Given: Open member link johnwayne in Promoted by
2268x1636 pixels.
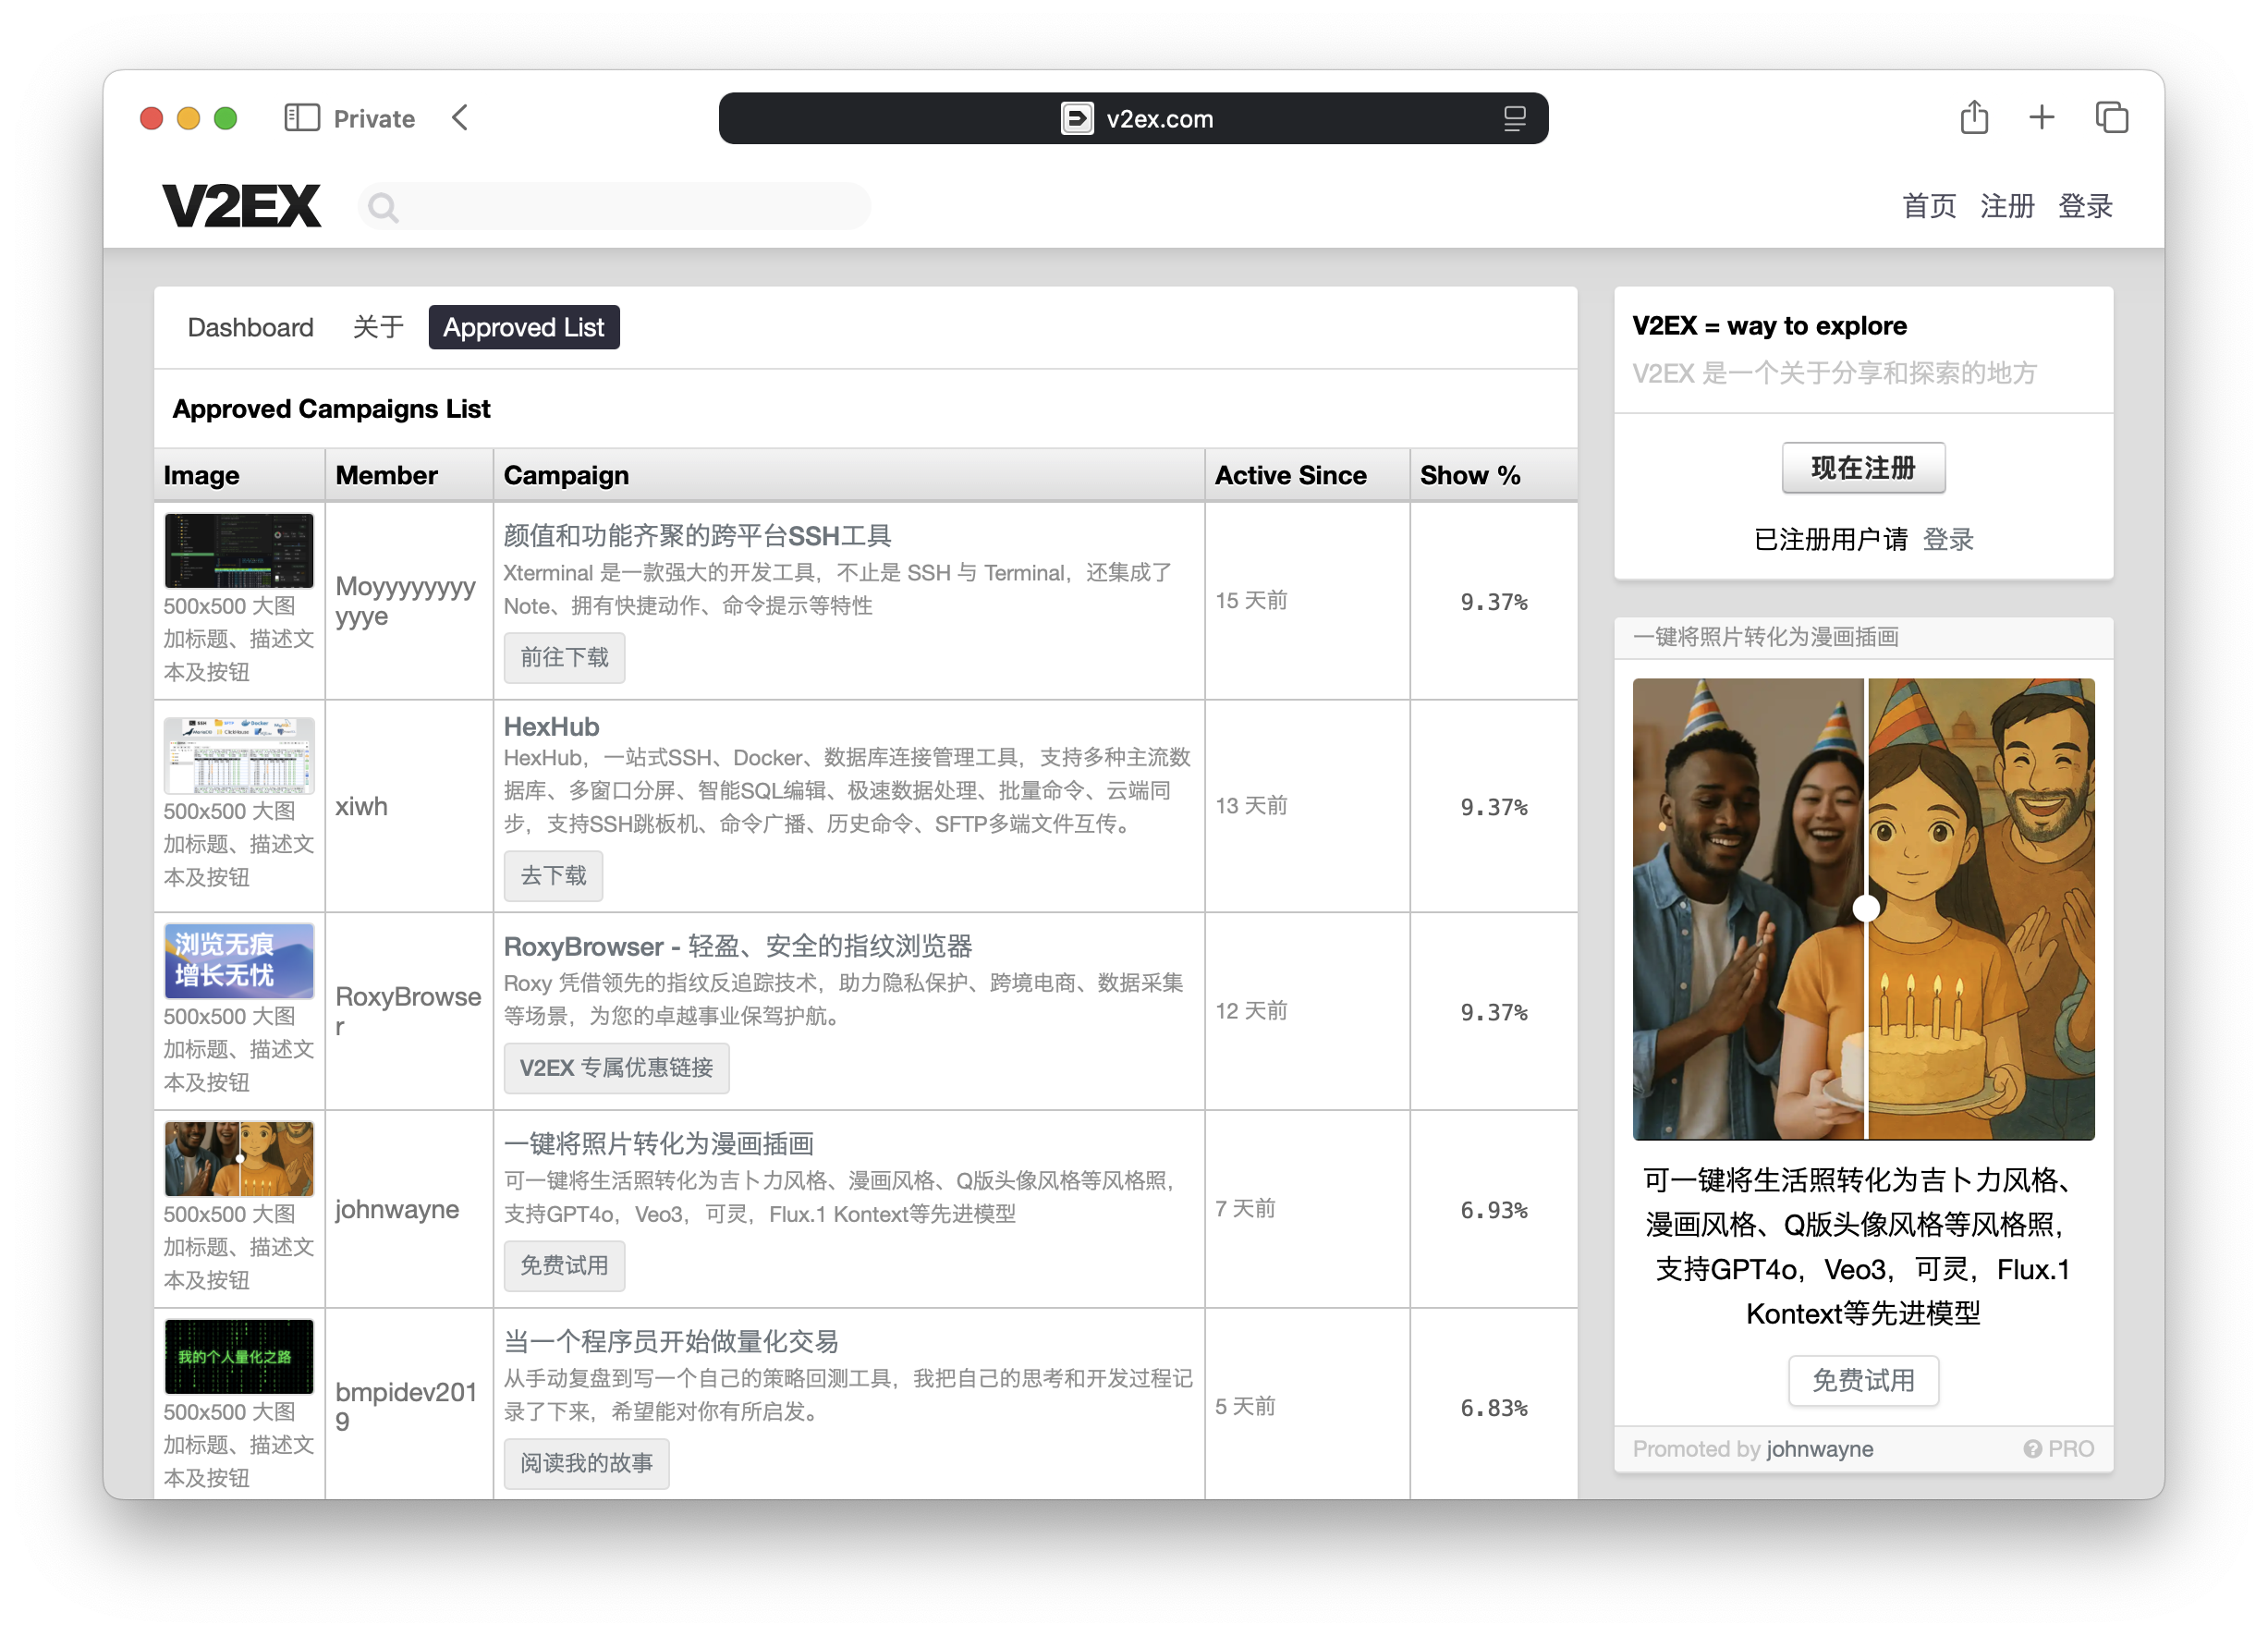Looking at the screenshot, I should tap(1819, 1448).
